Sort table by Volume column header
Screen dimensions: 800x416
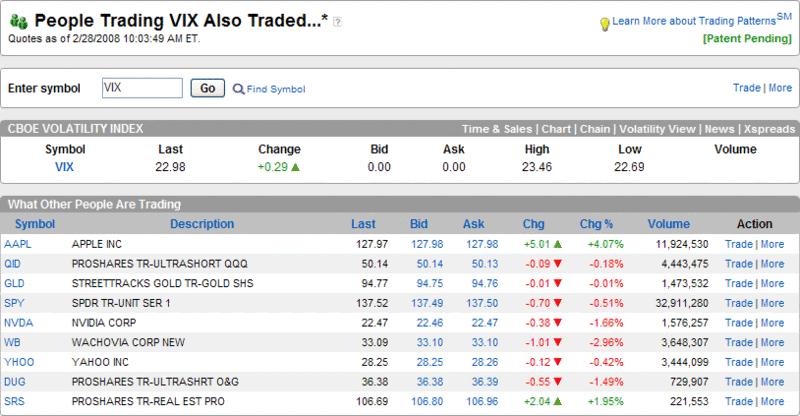click(668, 224)
